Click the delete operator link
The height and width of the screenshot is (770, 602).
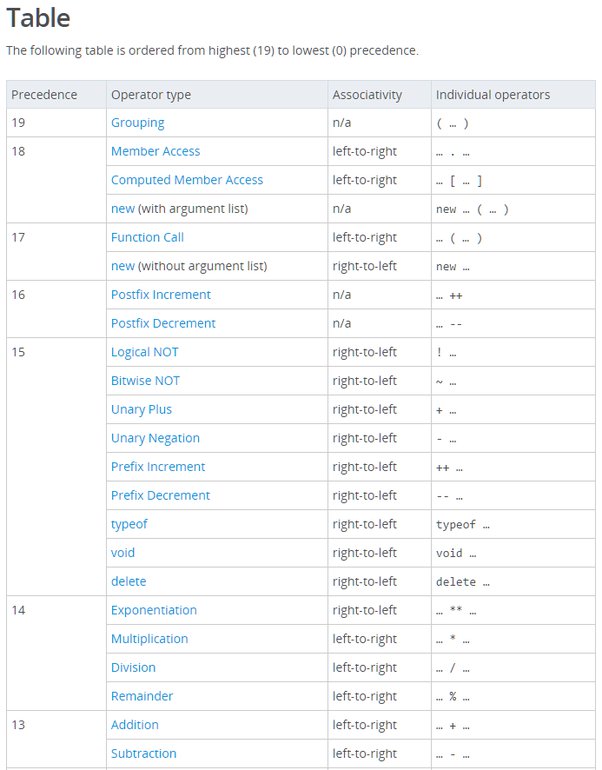pos(128,581)
